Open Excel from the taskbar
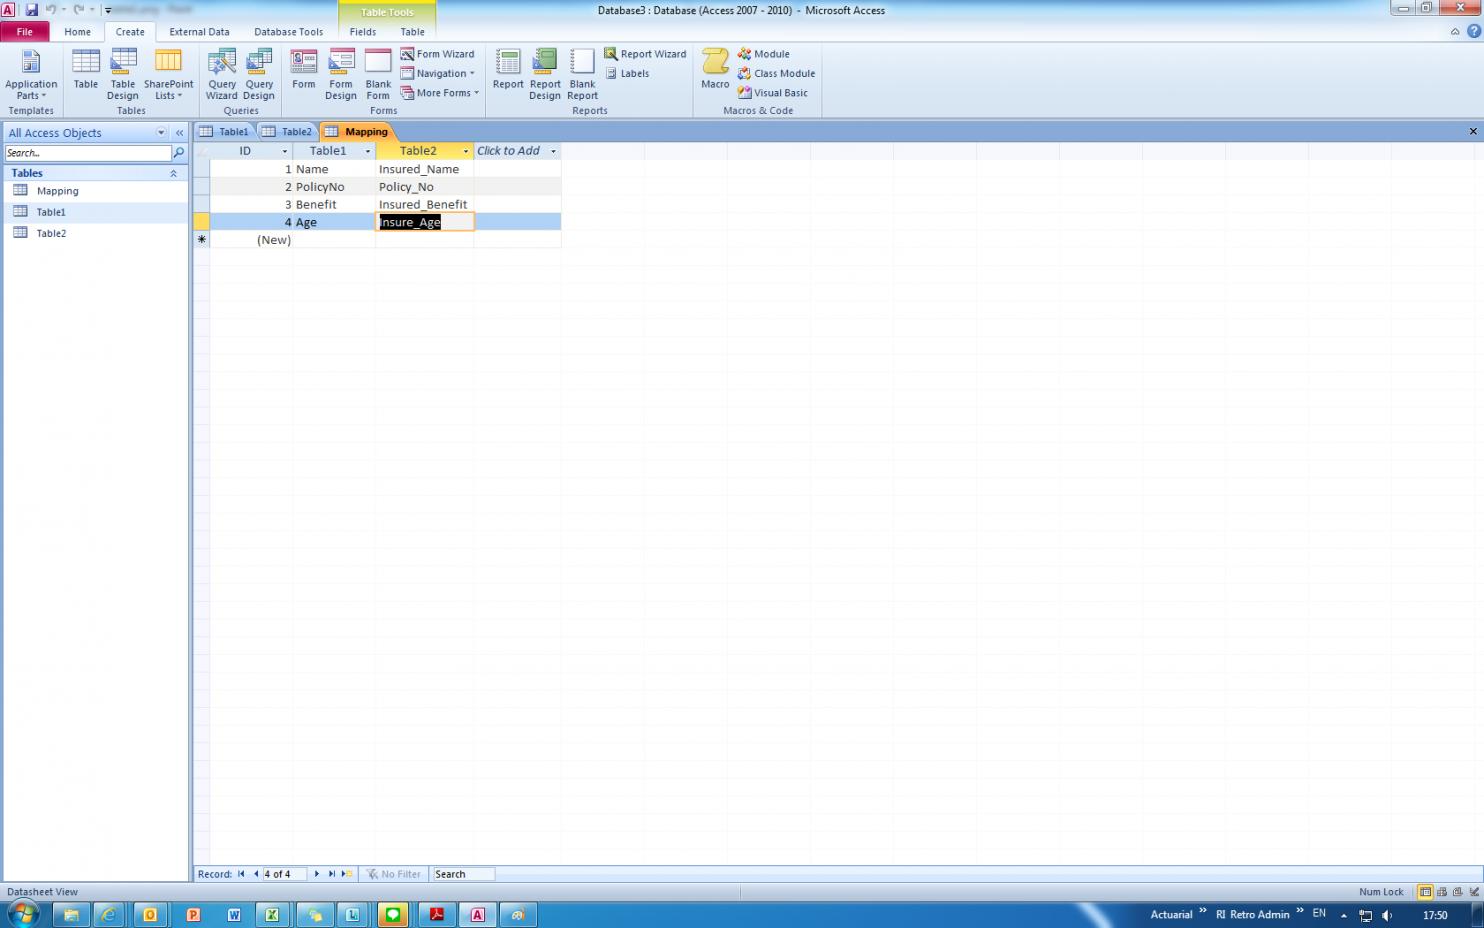1484x928 pixels. (272, 914)
